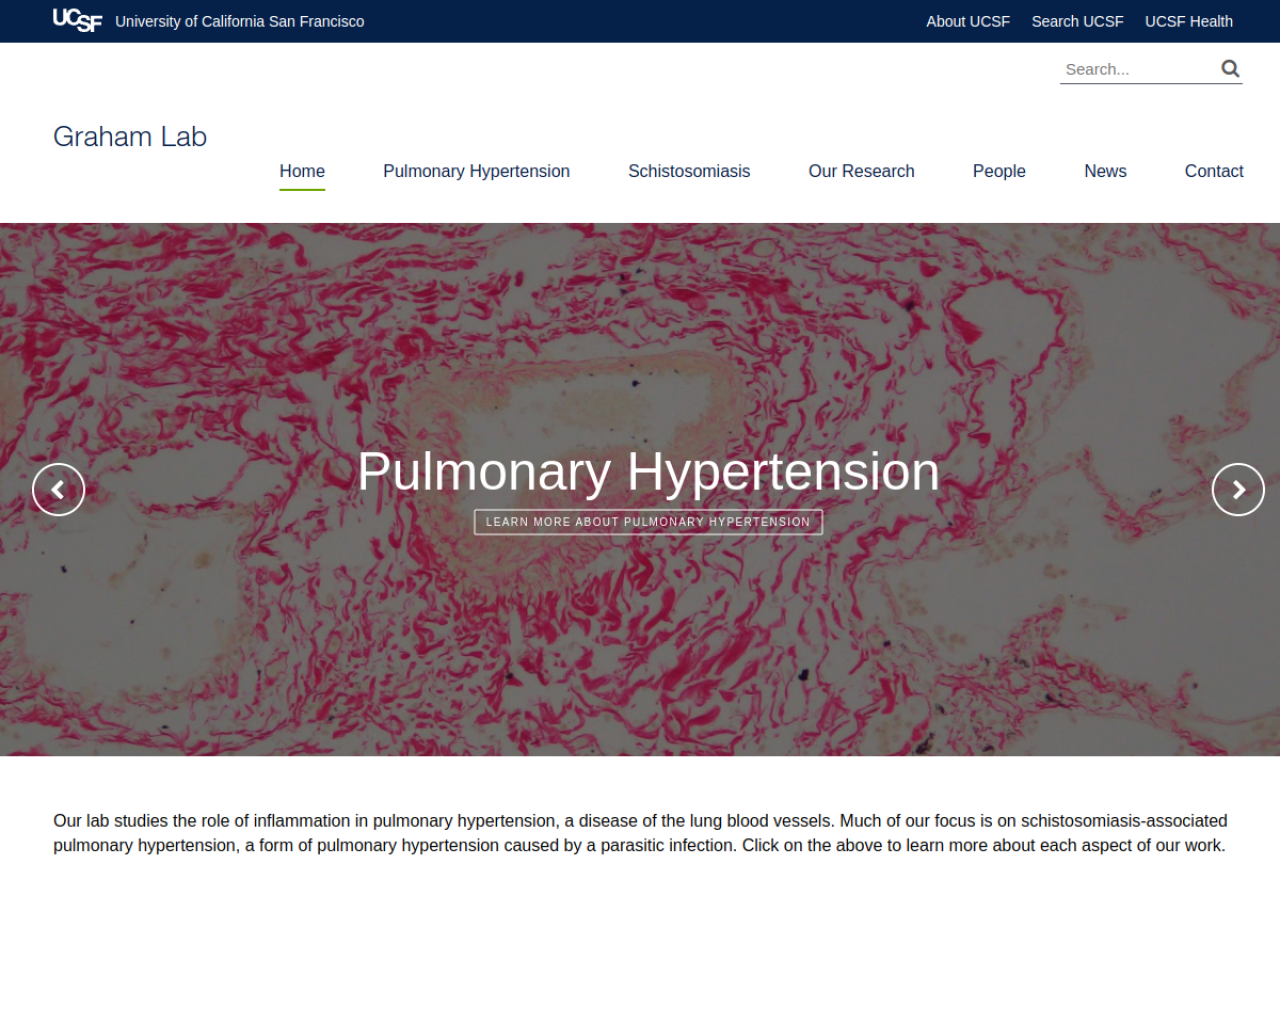Open About UCSF link
The image size is (1280, 1024).
pos(968,21)
